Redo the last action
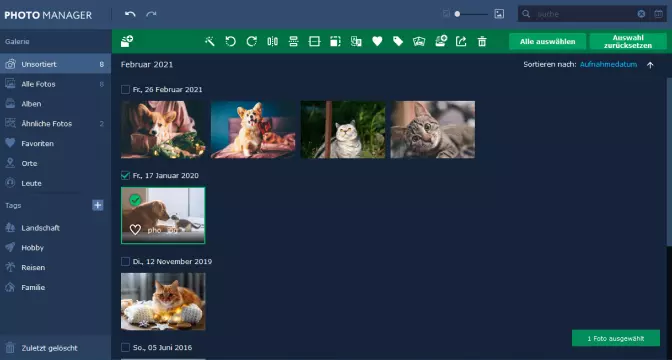 click(151, 14)
